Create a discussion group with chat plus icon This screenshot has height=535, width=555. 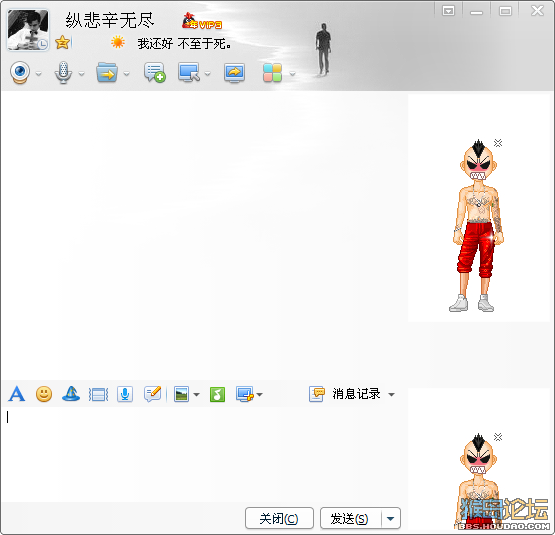(155, 73)
